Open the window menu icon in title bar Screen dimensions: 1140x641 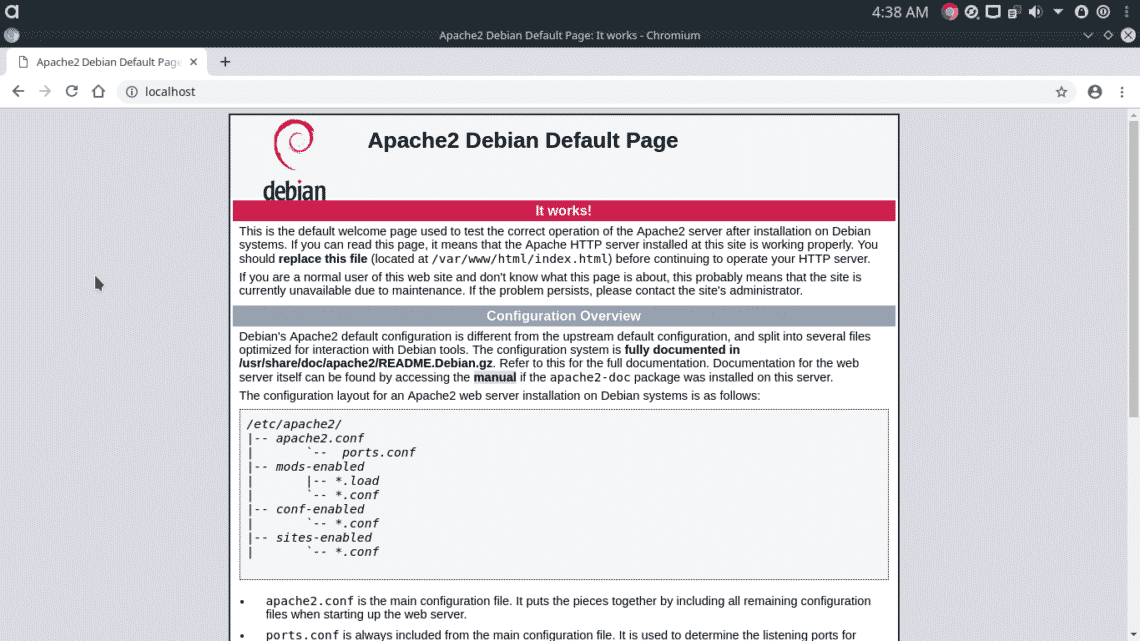coord(12,35)
